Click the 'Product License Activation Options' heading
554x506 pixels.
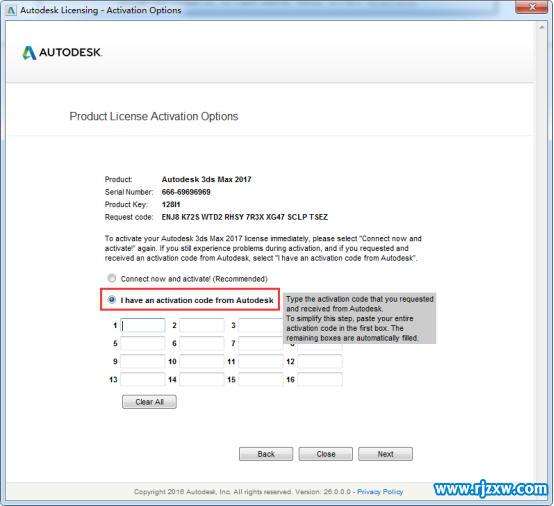click(154, 116)
